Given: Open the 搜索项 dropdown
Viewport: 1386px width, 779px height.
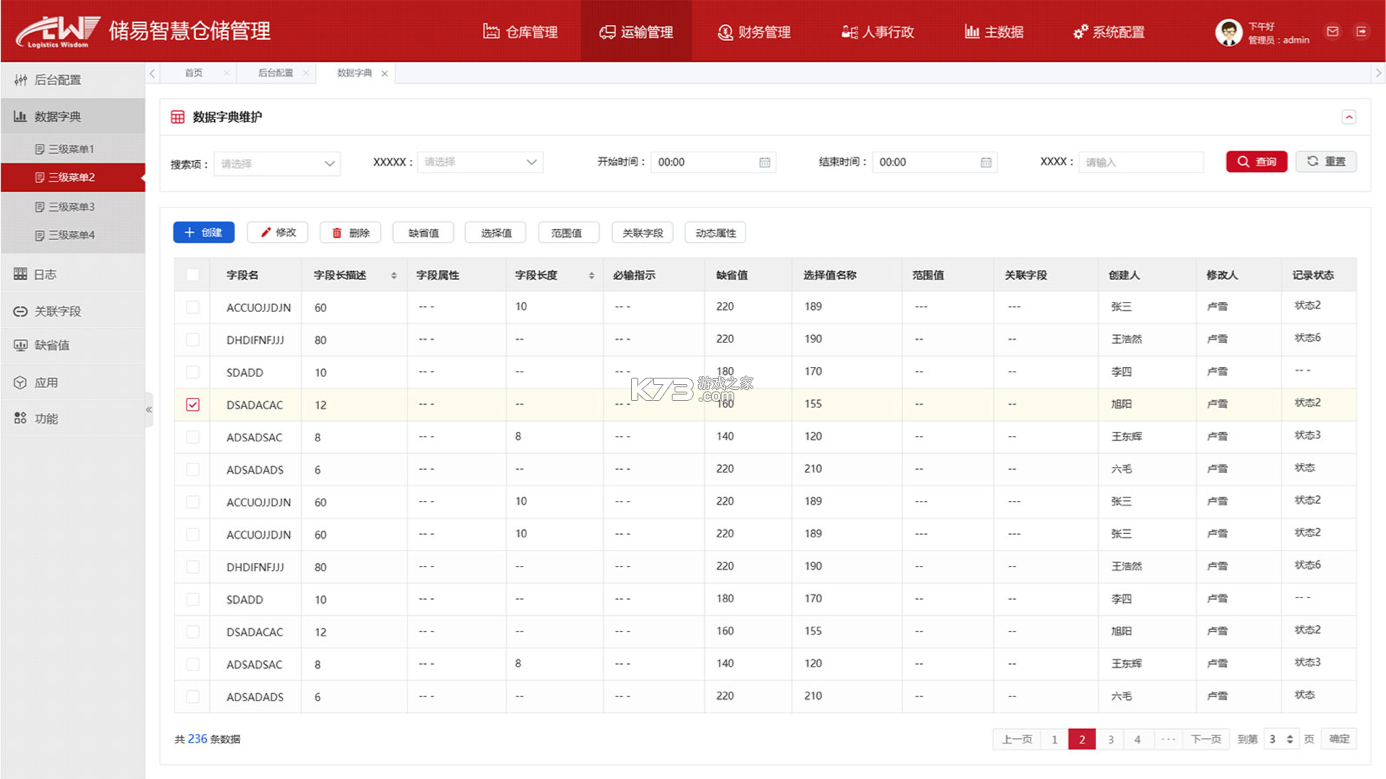Looking at the screenshot, I should click(x=277, y=163).
